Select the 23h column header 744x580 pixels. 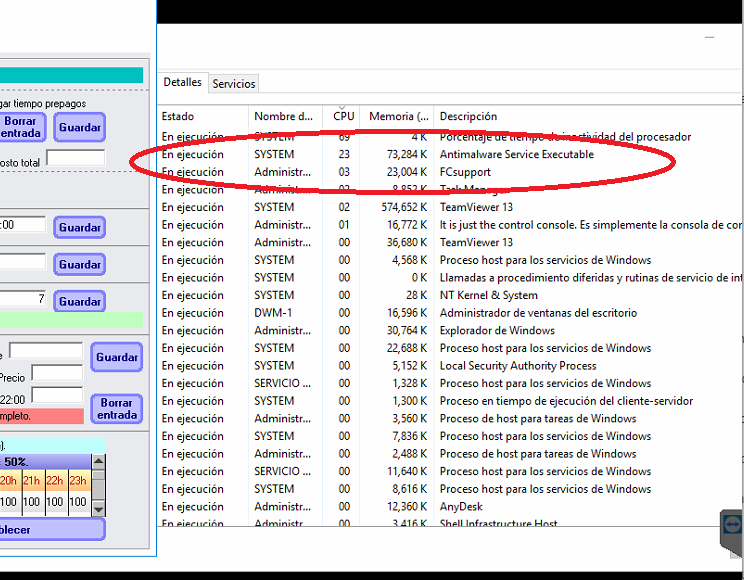tap(79, 481)
